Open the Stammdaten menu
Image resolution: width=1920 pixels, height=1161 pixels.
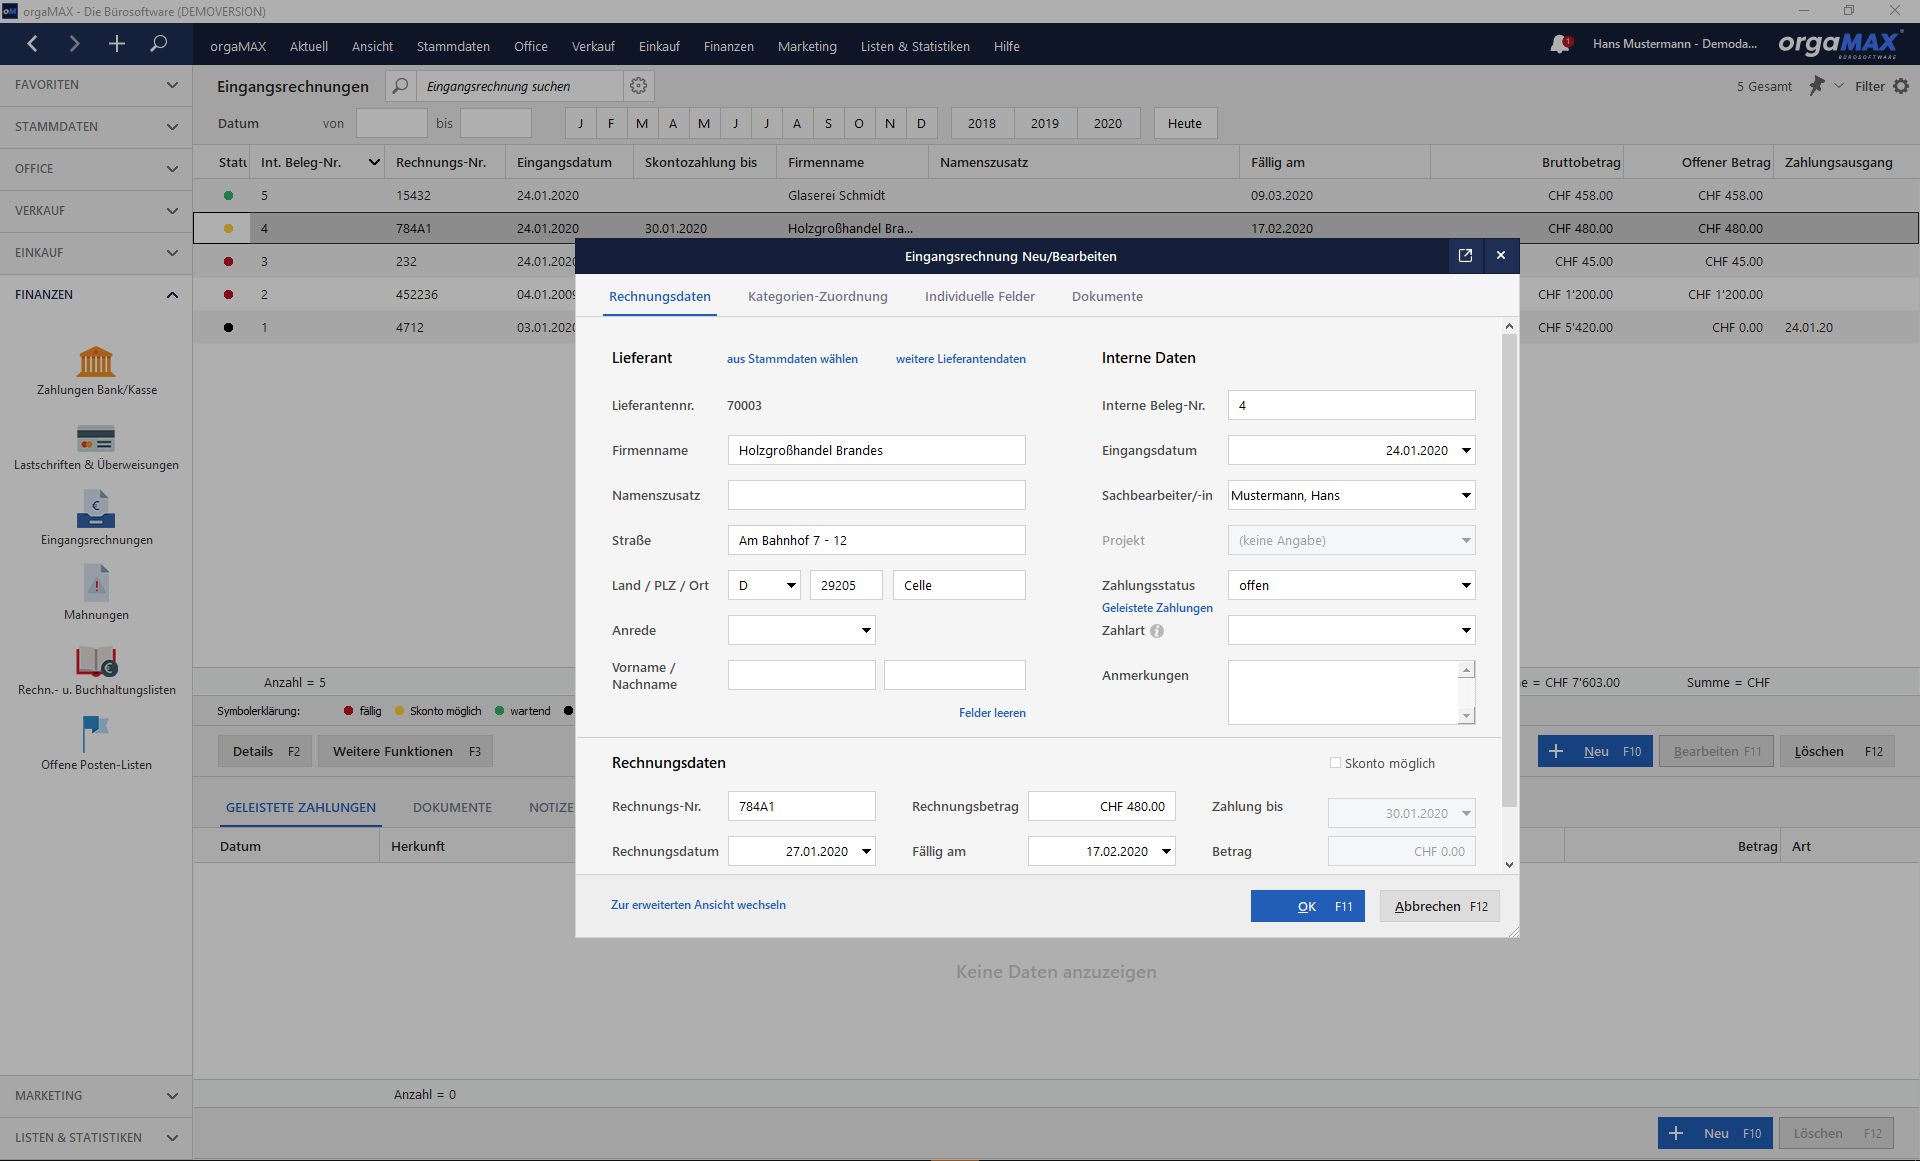(x=453, y=46)
